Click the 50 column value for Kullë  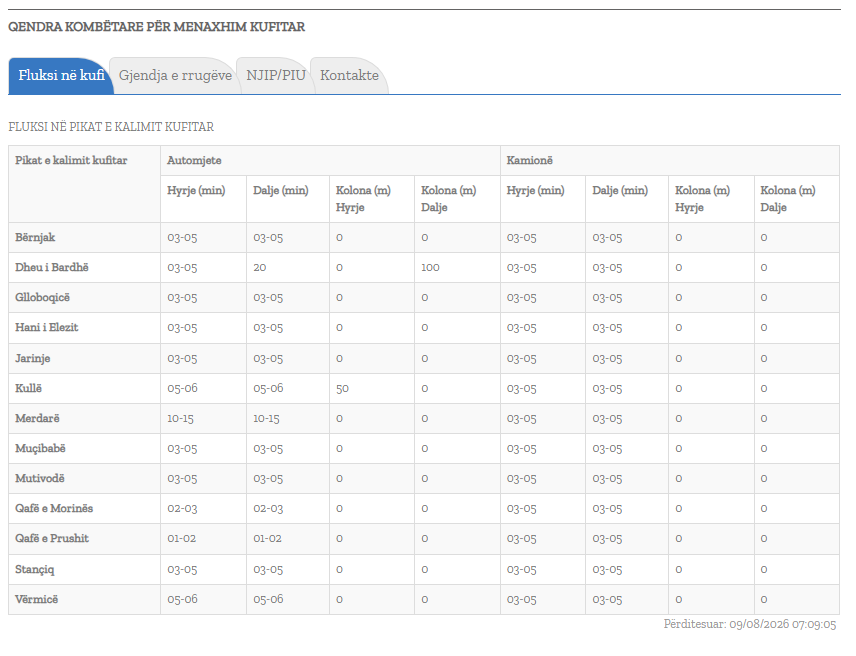[x=342, y=389]
